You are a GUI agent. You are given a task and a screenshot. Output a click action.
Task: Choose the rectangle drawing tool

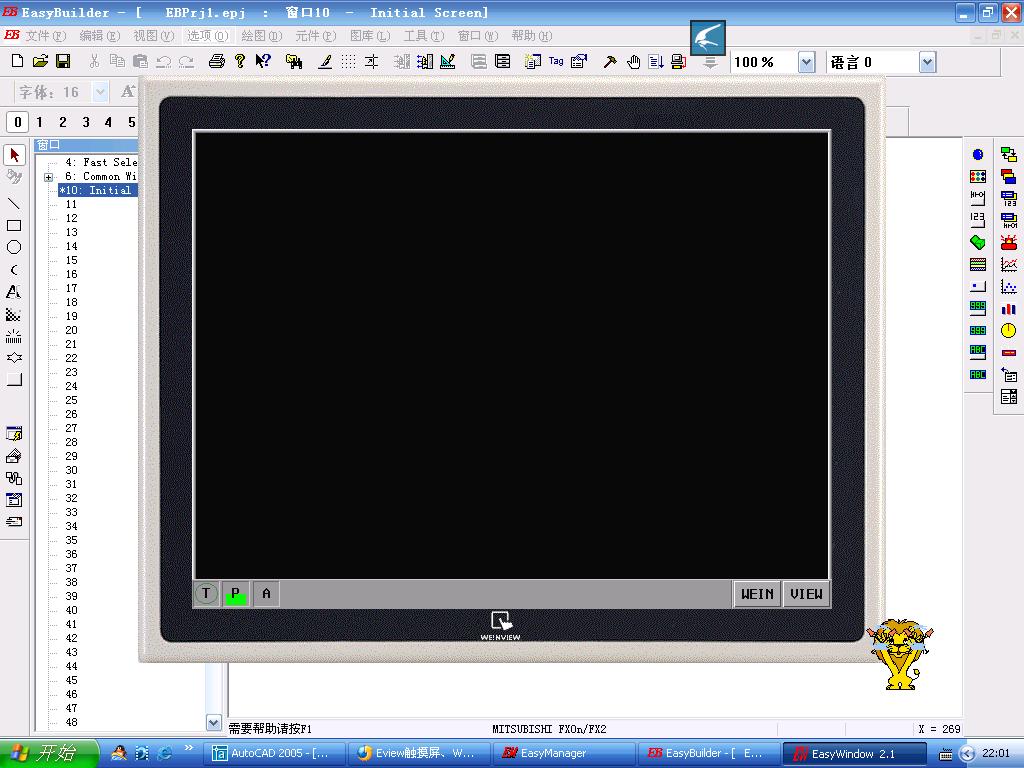tap(14, 225)
